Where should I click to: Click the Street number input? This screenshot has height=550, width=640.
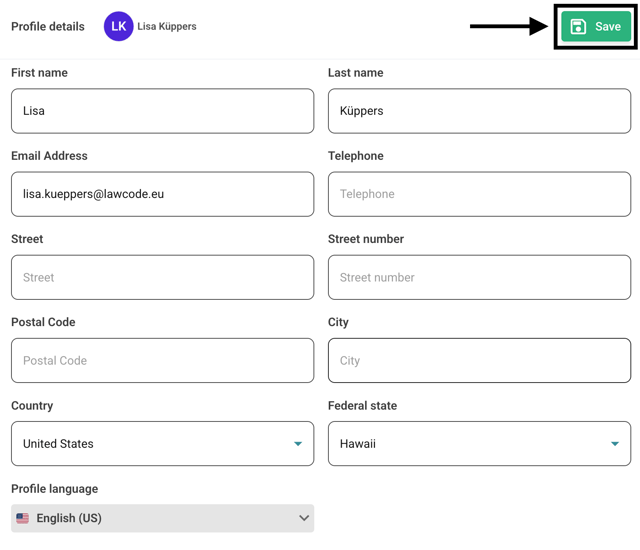coord(479,277)
